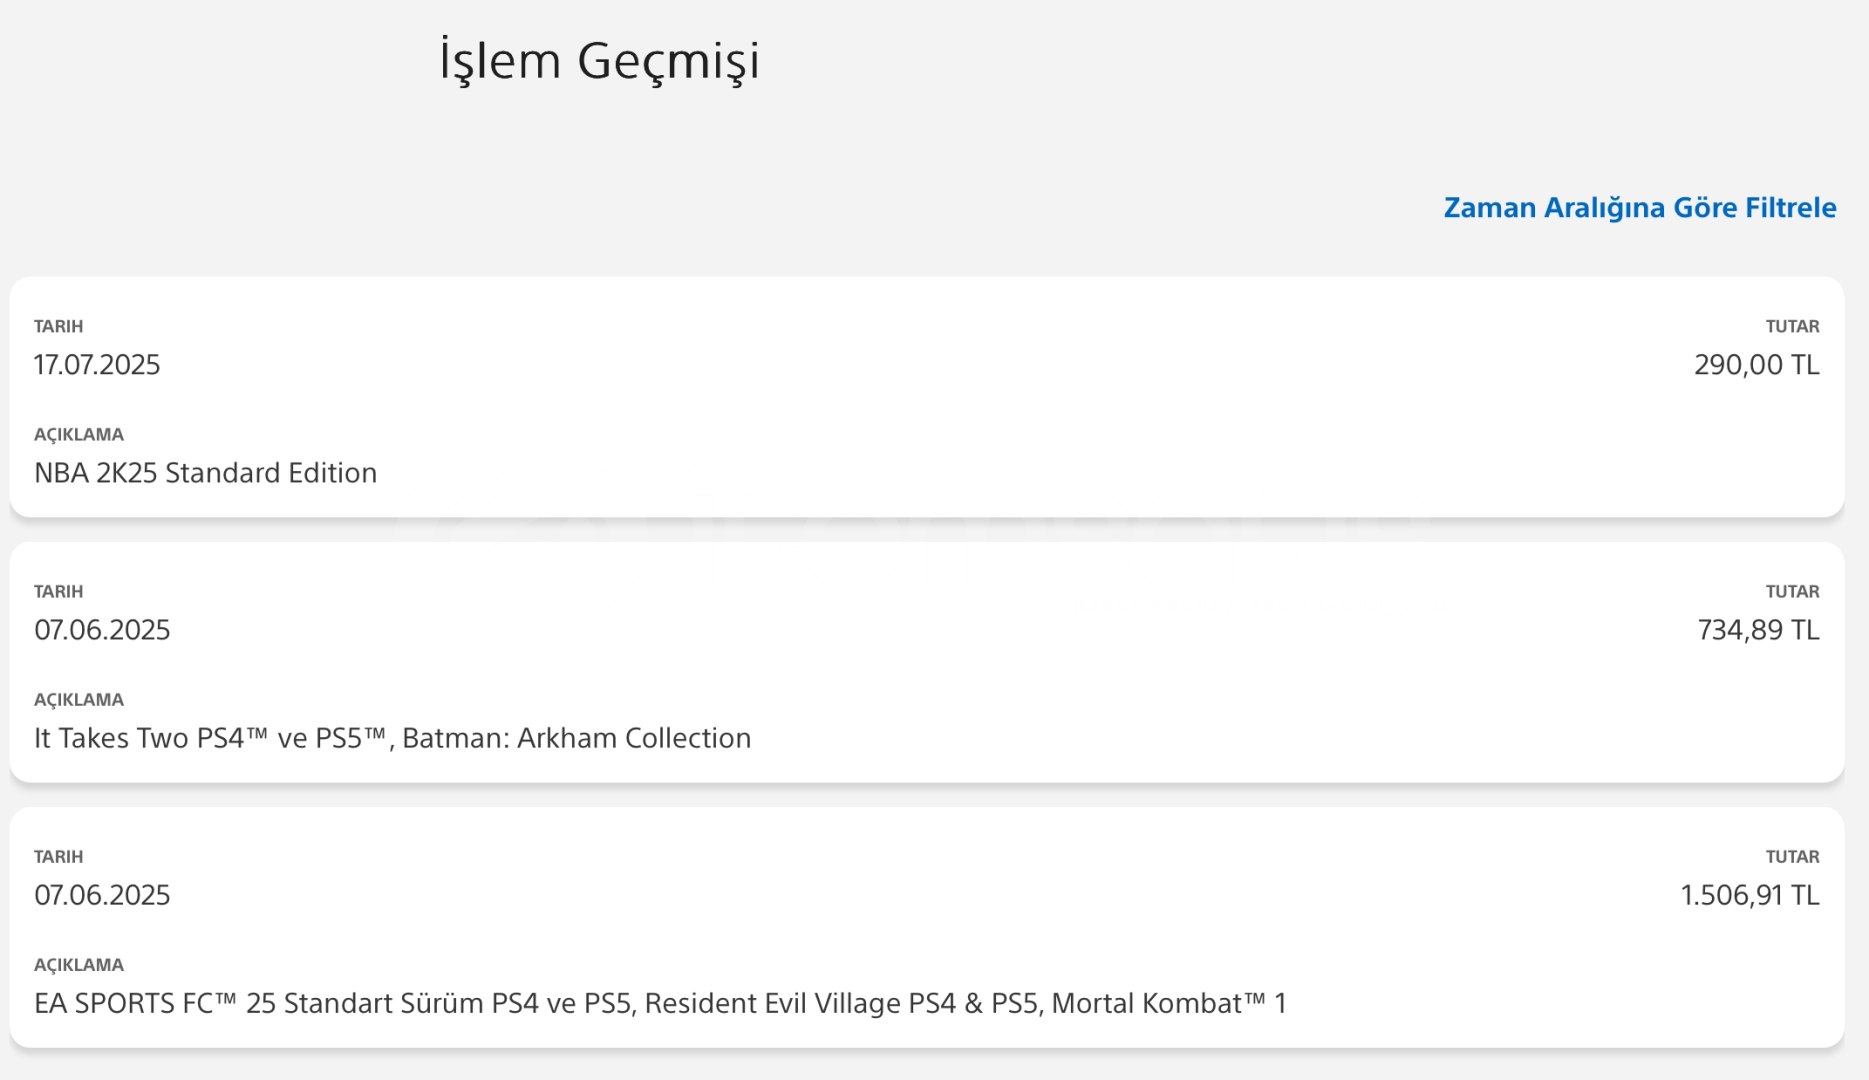The height and width of the screenshot is (1080, 1869).
Task: Click the 1.506,91 TL amount
Action: click(1749, 895)
